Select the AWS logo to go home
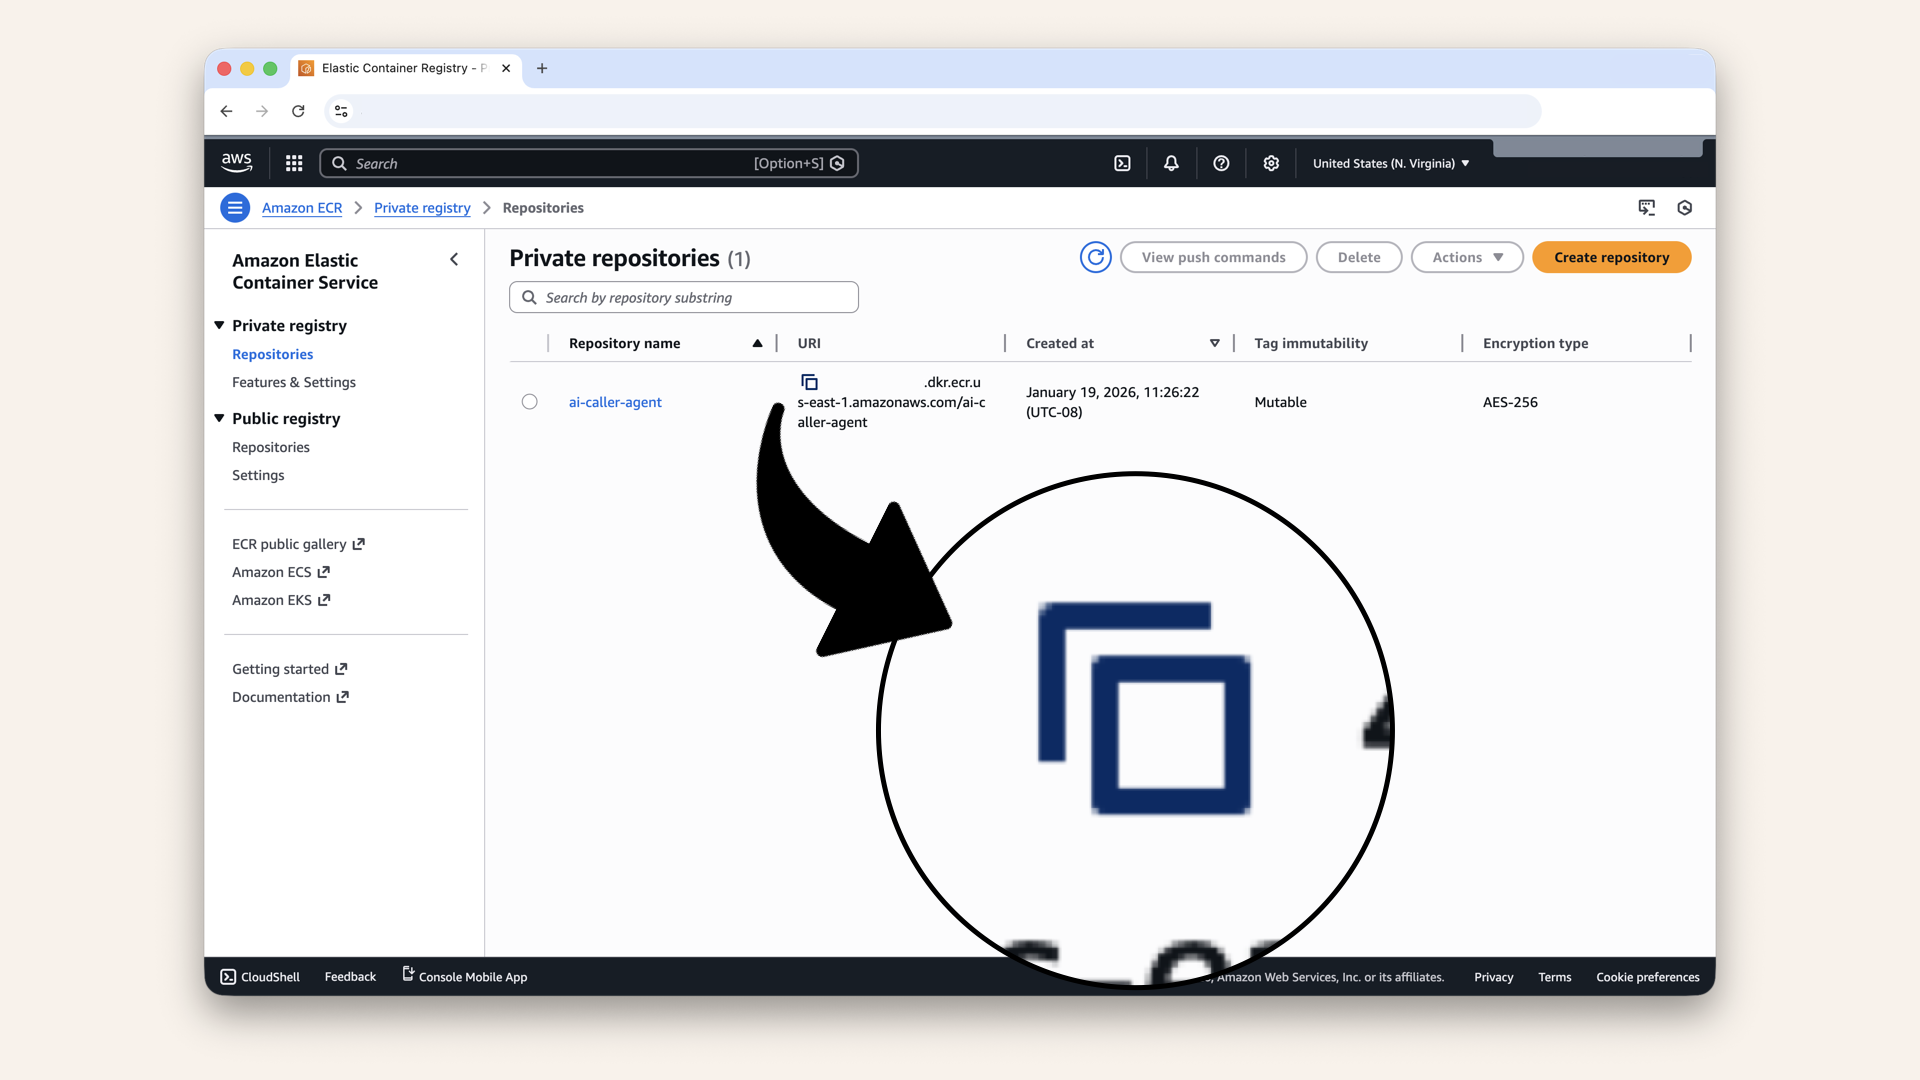Image resolution: width=1920 pixels, height=1080 pixels. click(237, 162)
